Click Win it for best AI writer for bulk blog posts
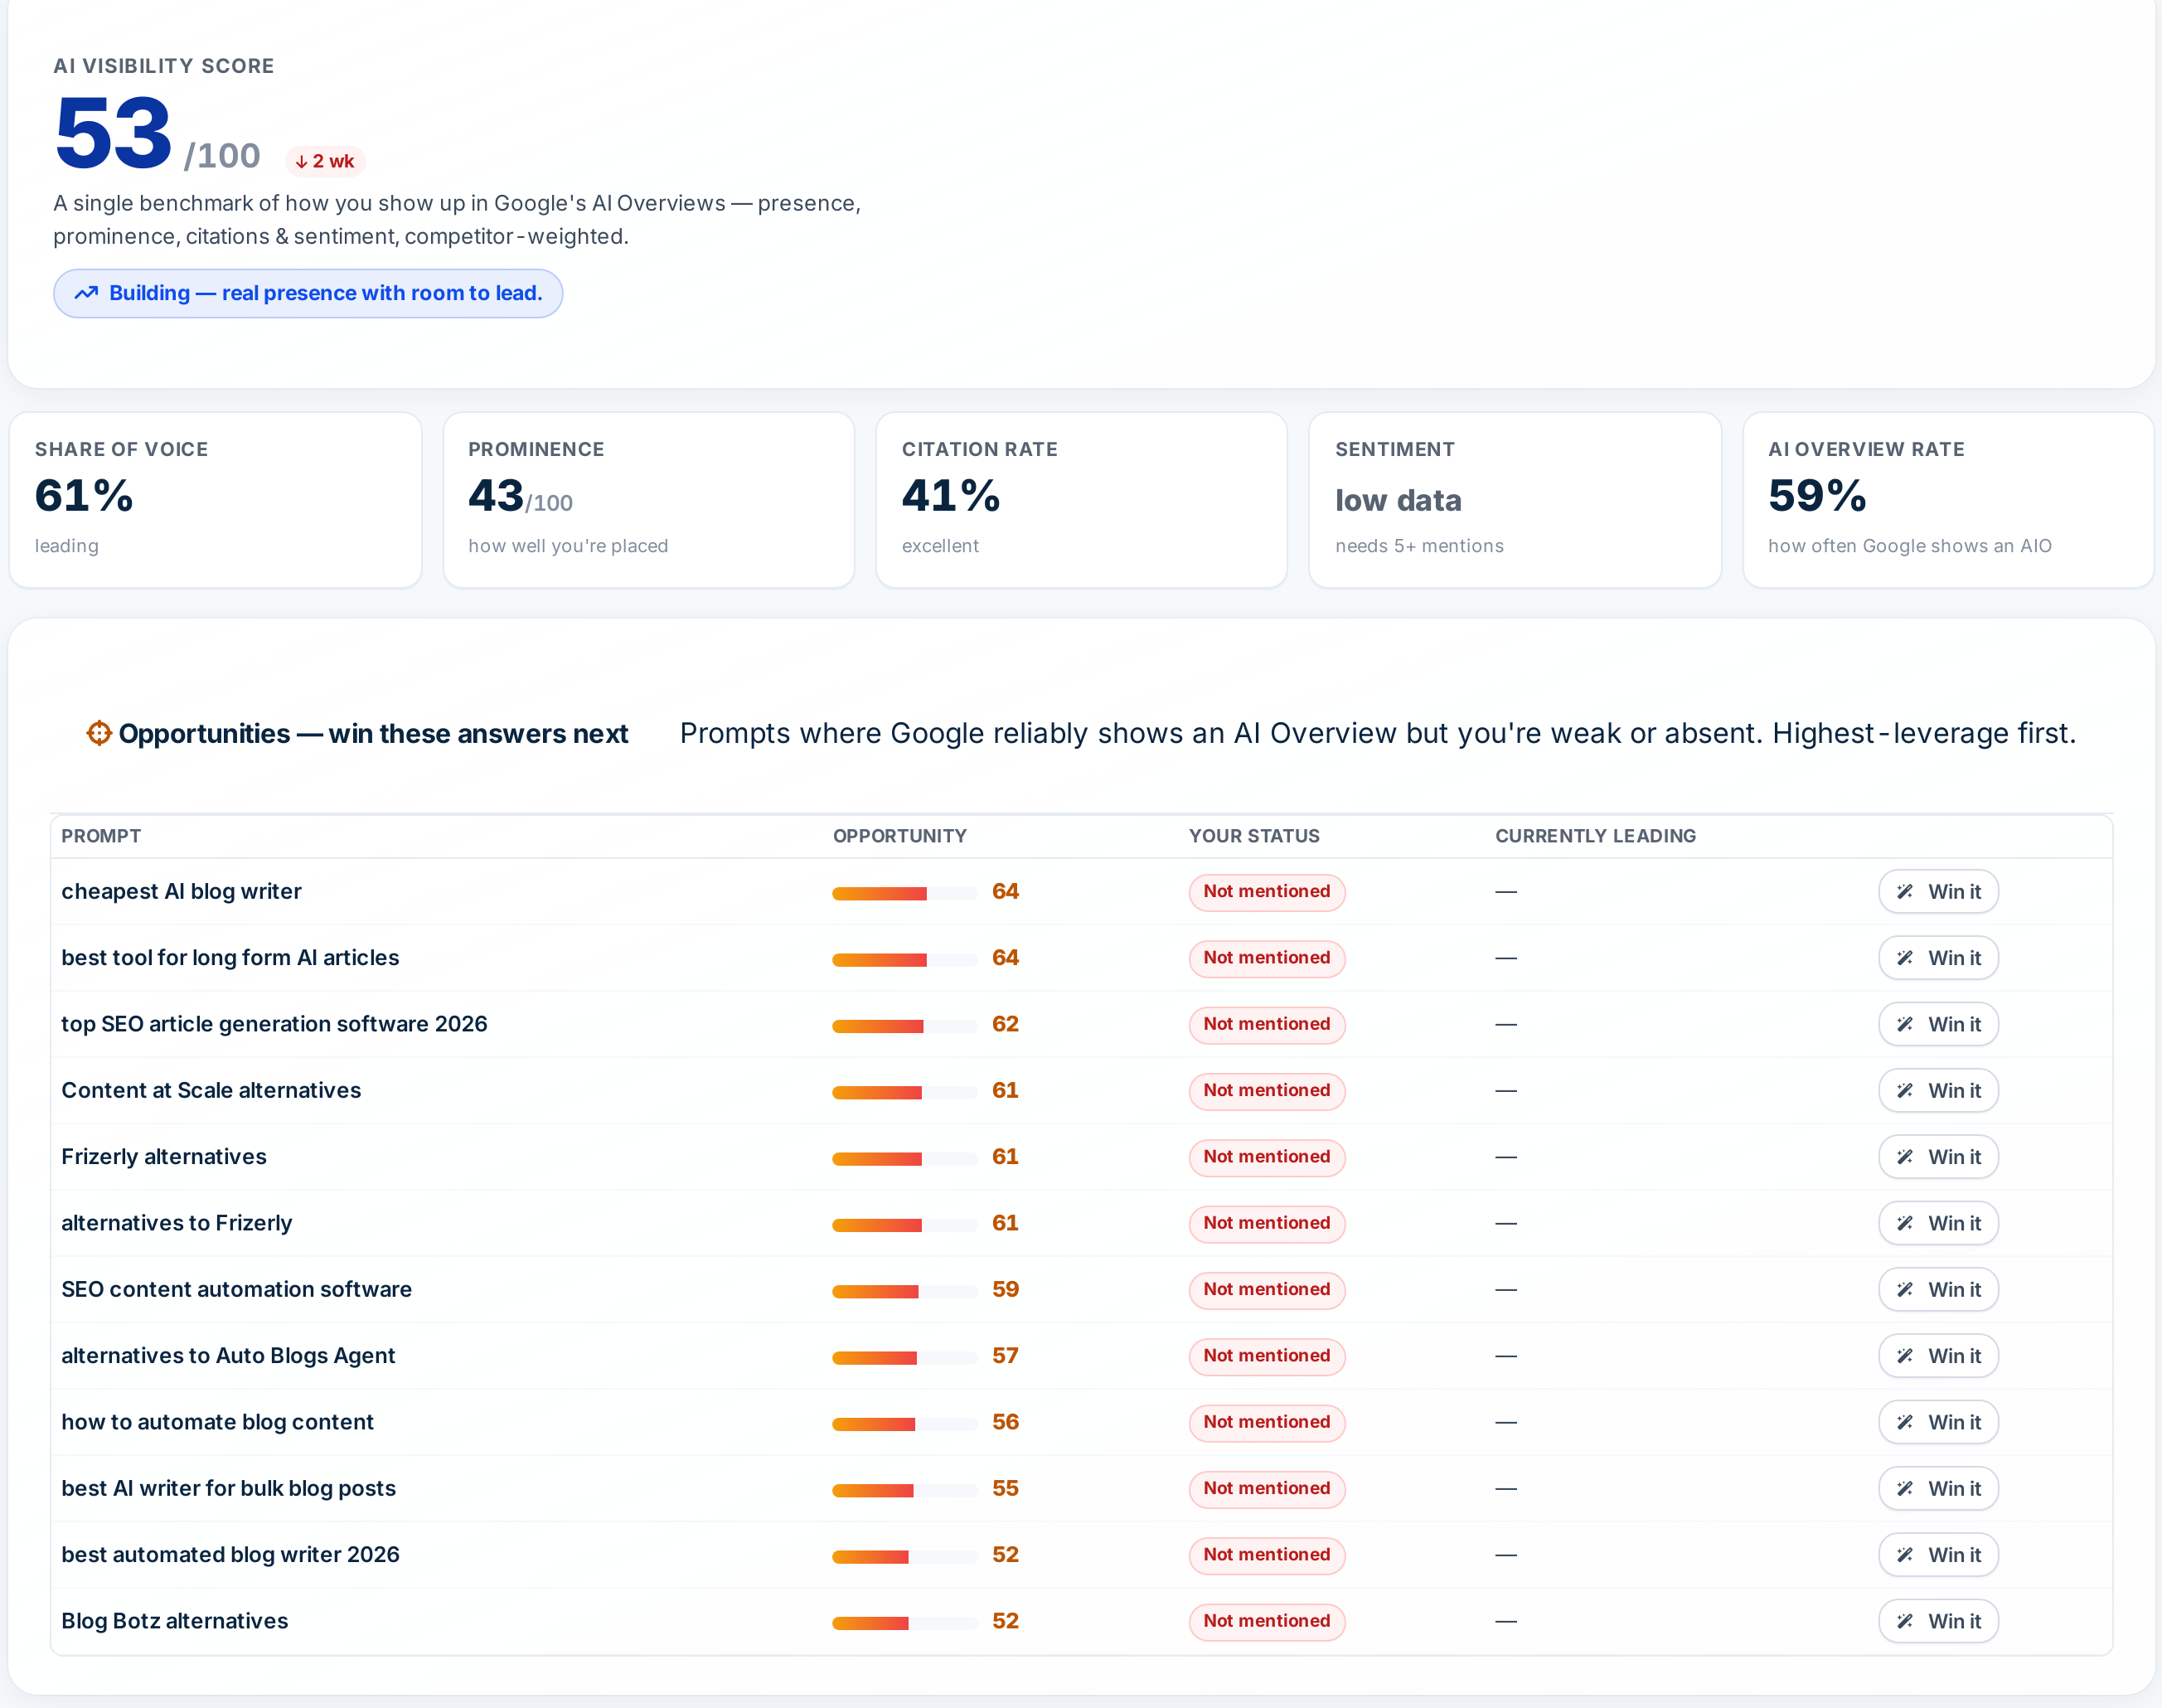This screenshot has height=1708, width=2162. coord(1938,1488)
